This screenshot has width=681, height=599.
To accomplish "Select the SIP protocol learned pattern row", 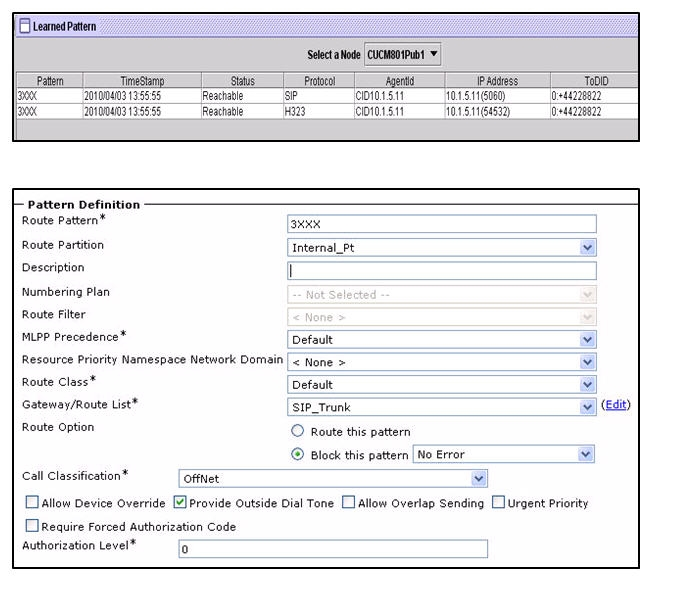I will (327, 96).
